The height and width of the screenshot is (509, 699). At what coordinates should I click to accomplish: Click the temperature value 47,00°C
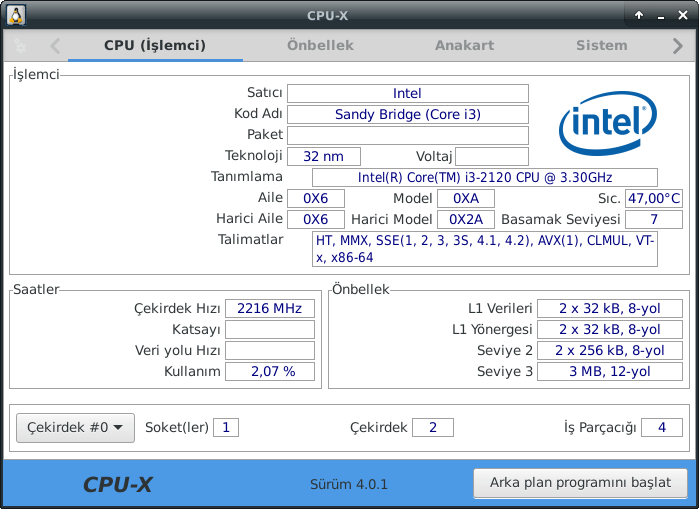(654, 198)
